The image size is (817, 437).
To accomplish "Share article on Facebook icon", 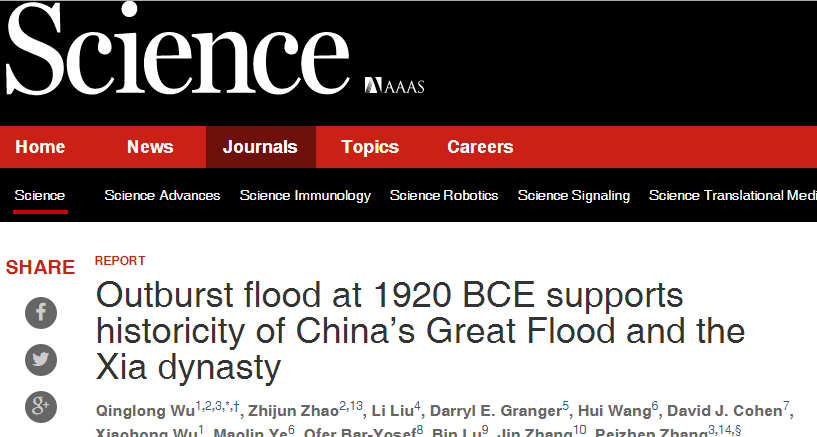I will 41,313.
